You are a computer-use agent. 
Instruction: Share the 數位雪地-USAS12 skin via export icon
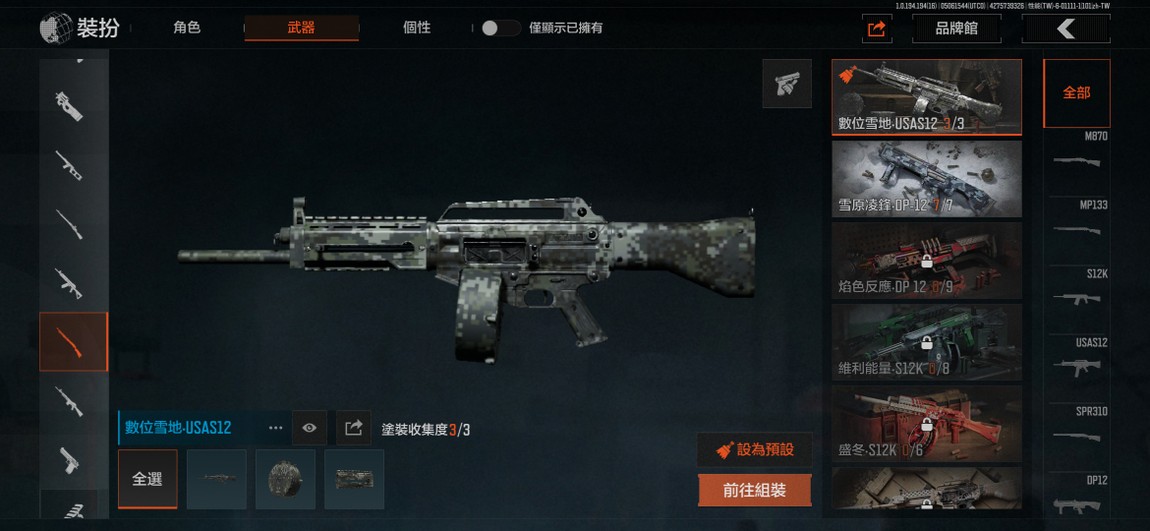pos(354,428)
